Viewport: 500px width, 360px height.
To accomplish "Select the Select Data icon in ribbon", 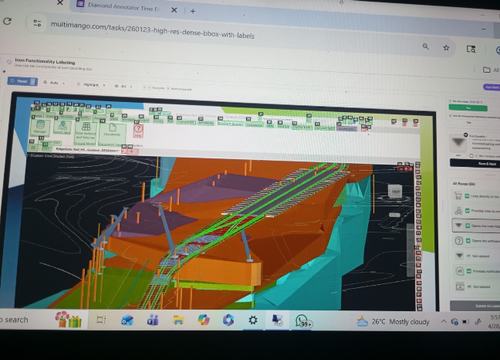I will pyautogui.click(x=62, y=128).
